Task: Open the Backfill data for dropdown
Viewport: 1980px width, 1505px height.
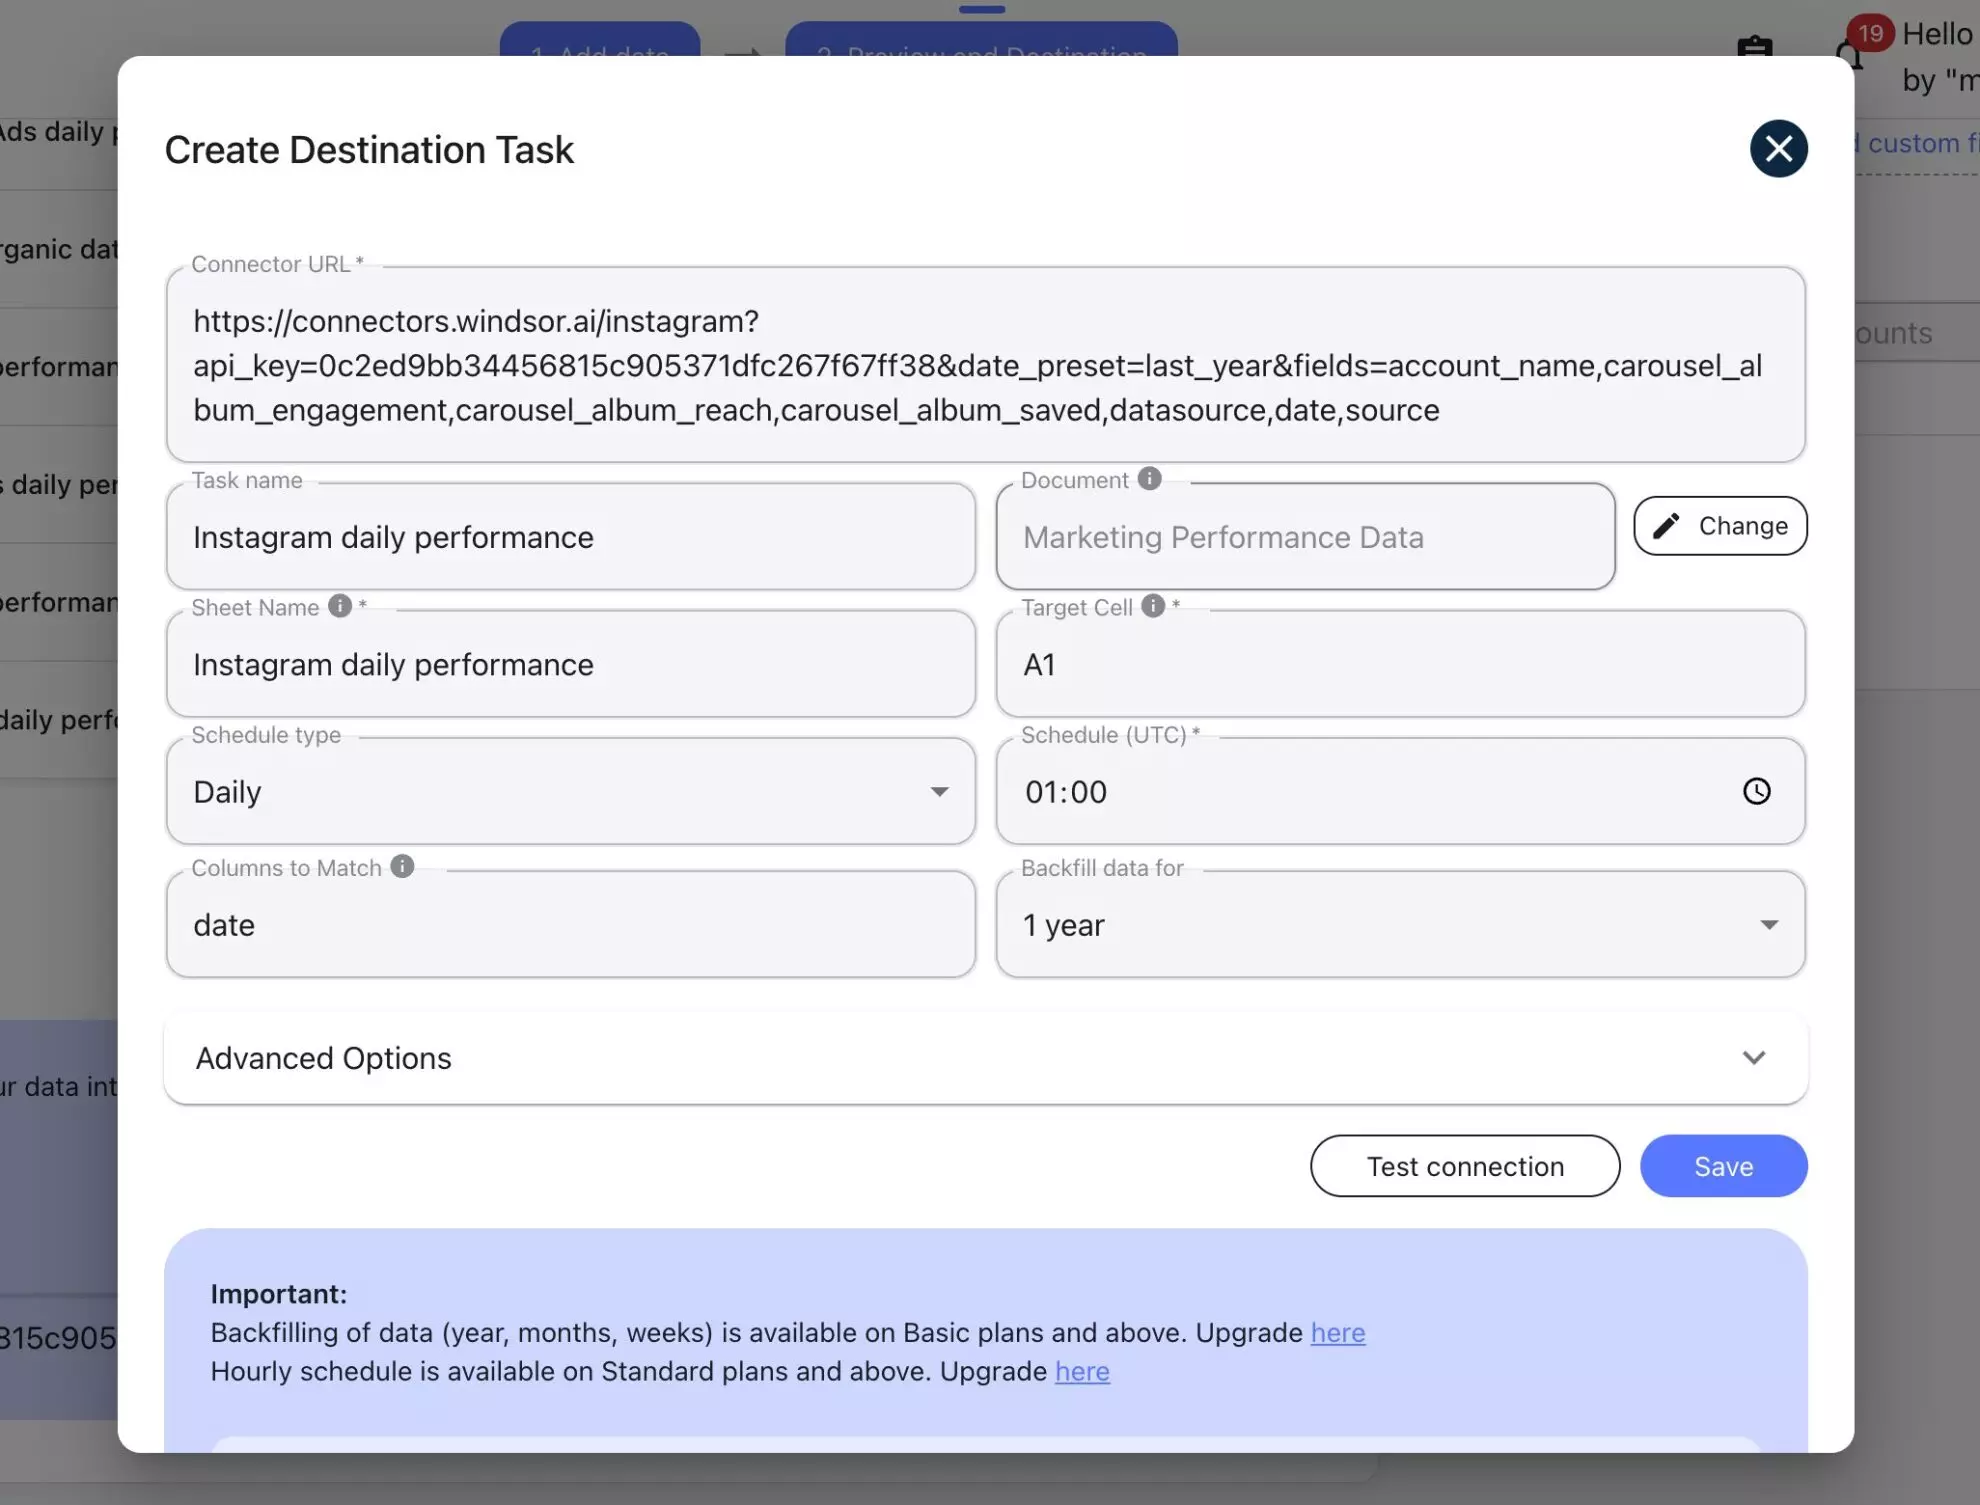Action: [x=1769, y=924]
